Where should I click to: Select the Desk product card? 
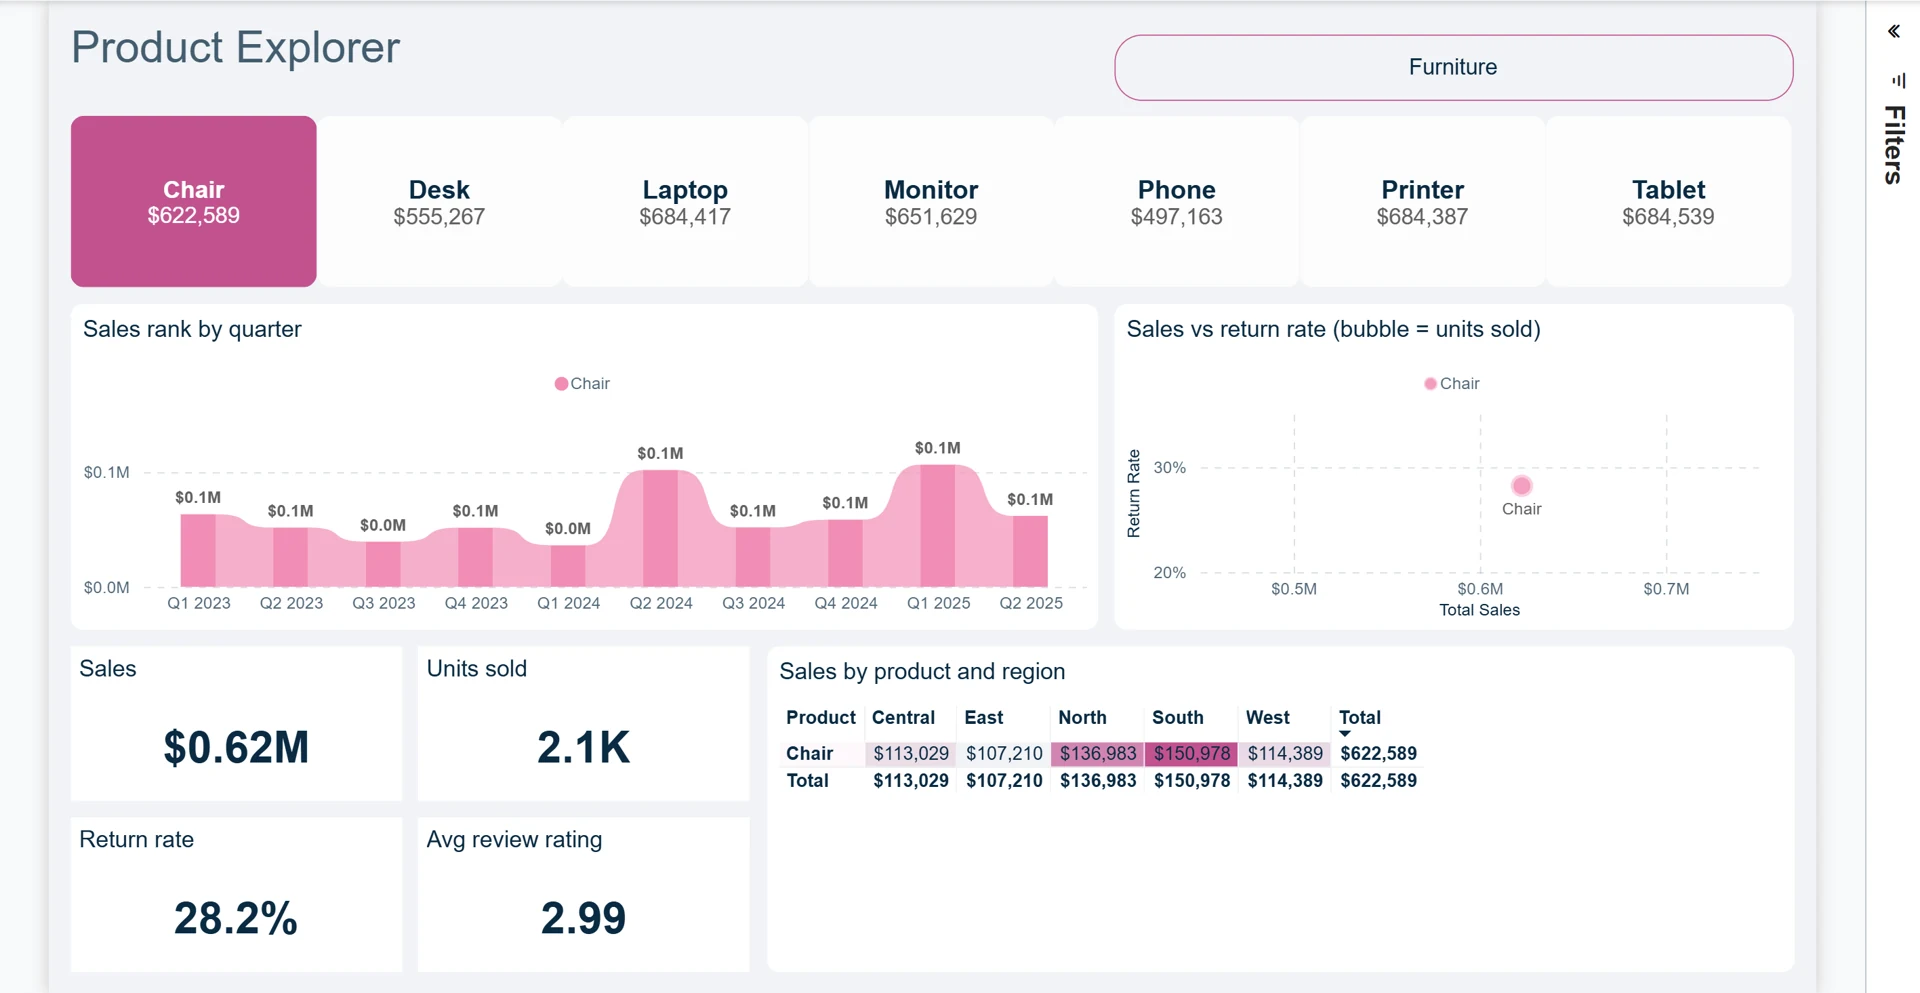coord(439,201)
